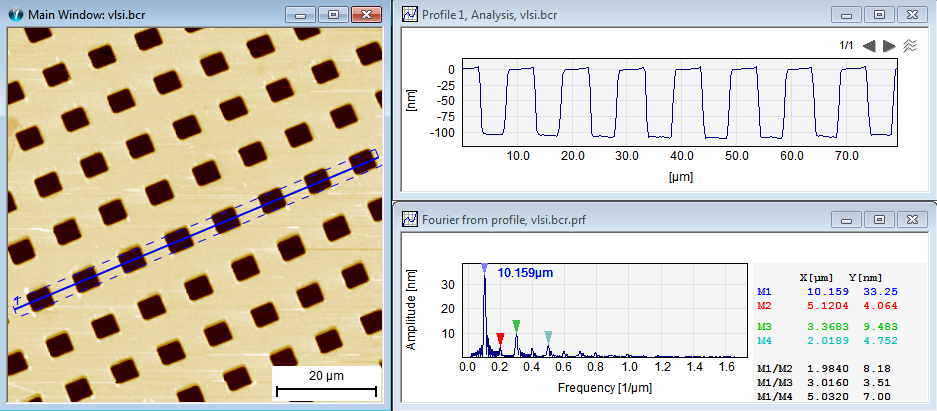Click the [µm] axis label under profile plot
Viewport: 937px width, 411px height.
681,177
